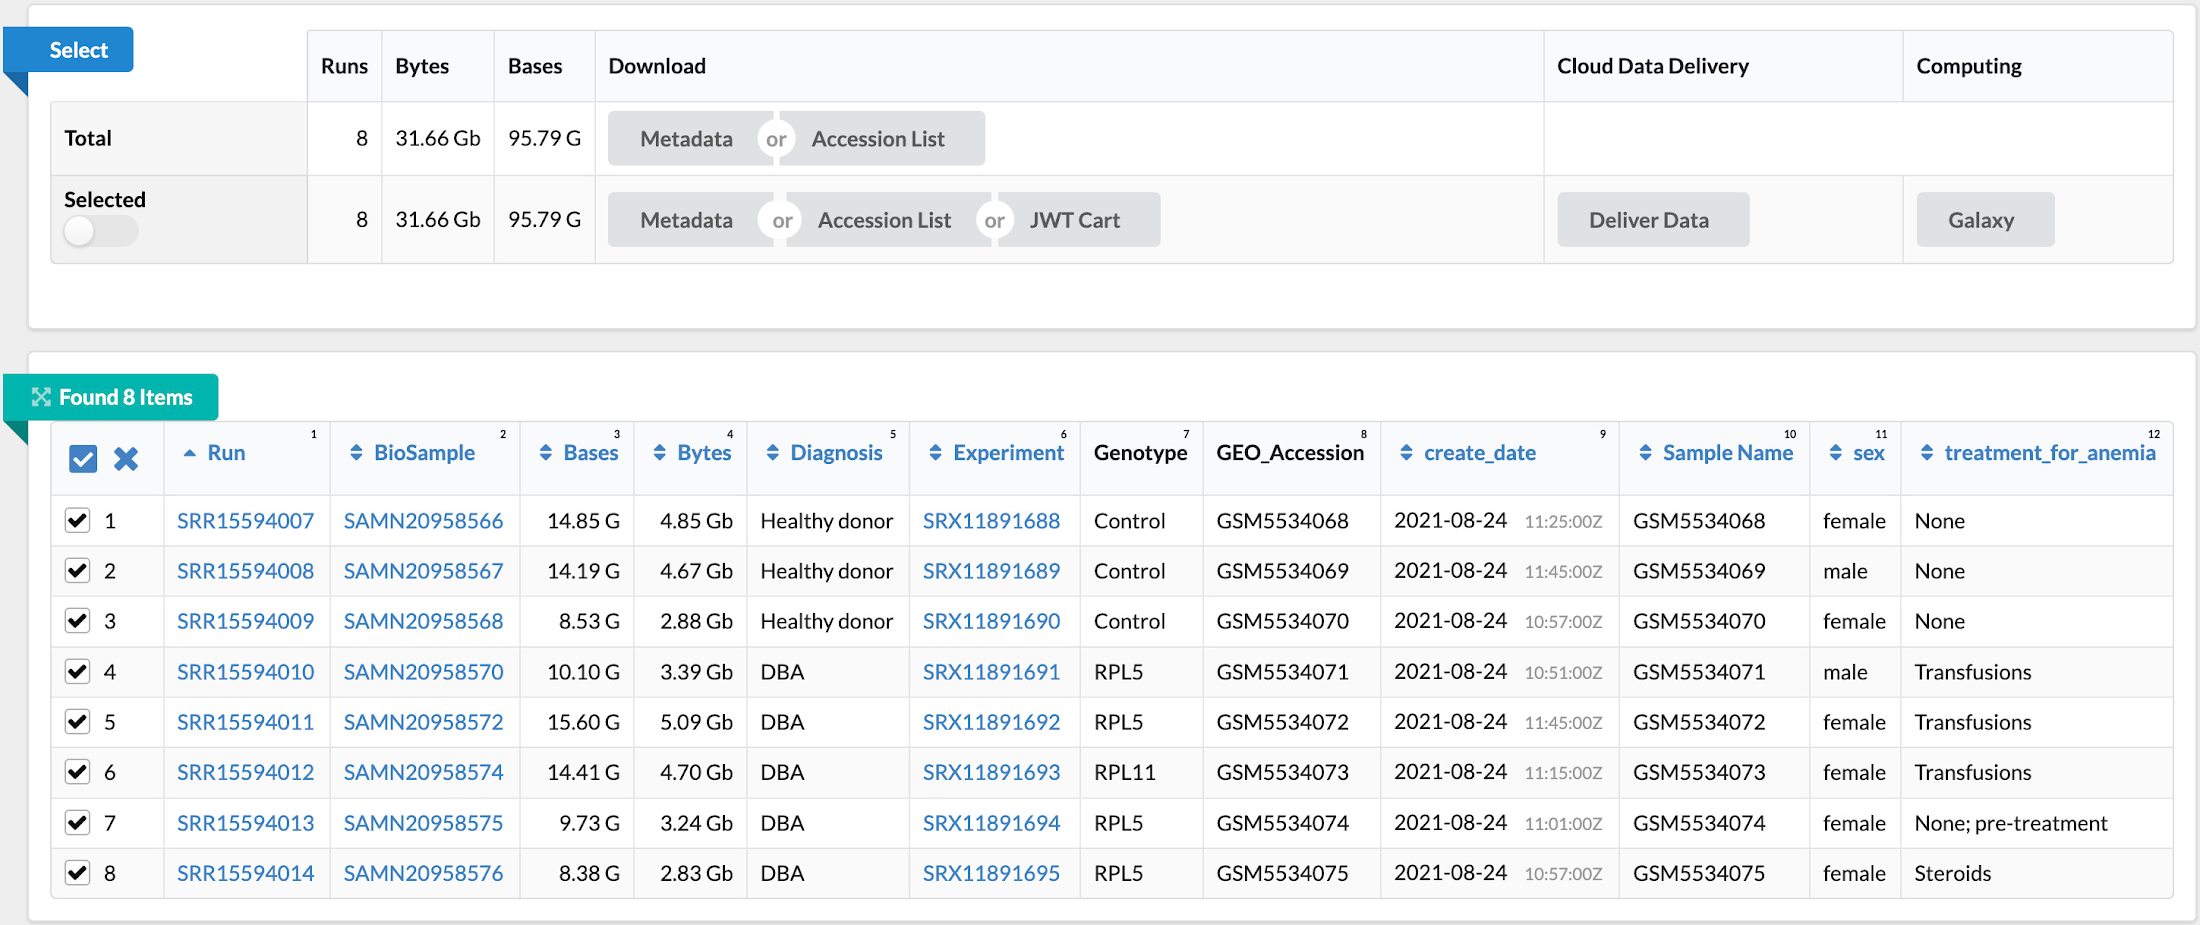Click the 4.85 Gb bytes cell

click(x=696, y=521)
